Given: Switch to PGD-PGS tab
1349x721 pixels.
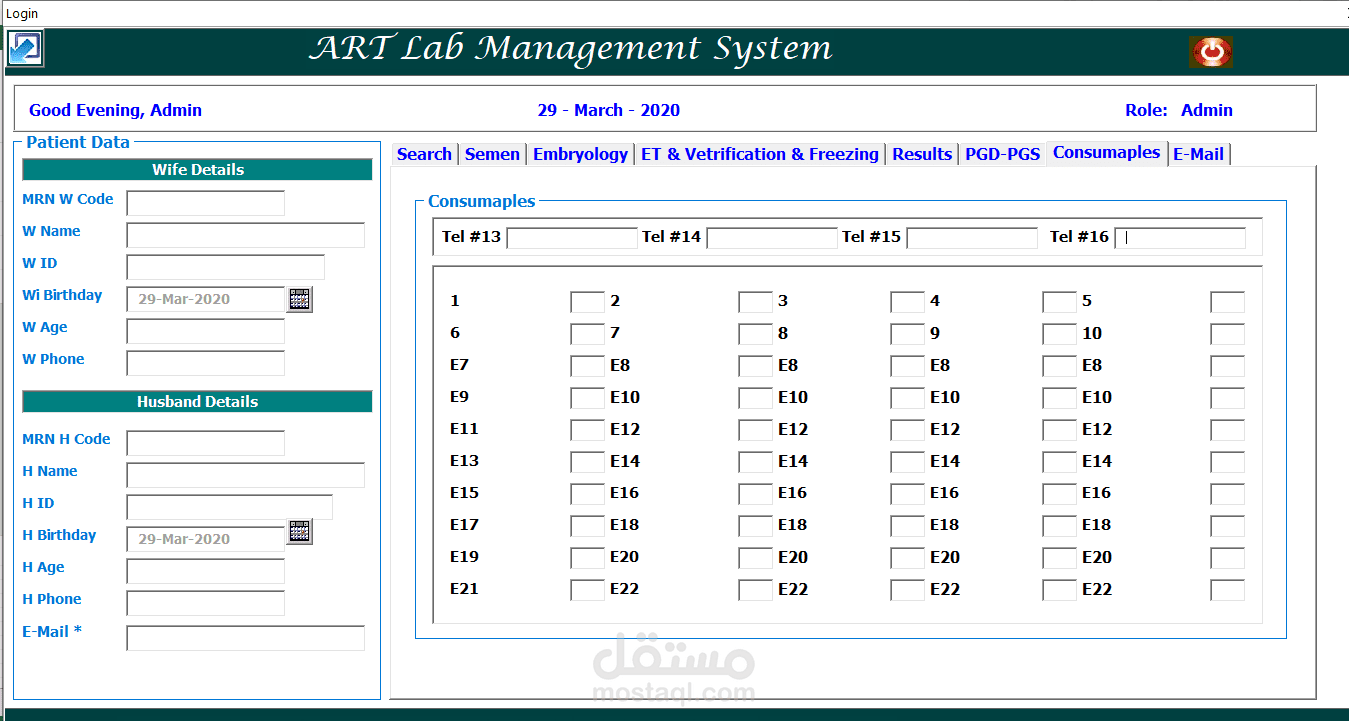Looking at the screenshot, I should 1002,154.
